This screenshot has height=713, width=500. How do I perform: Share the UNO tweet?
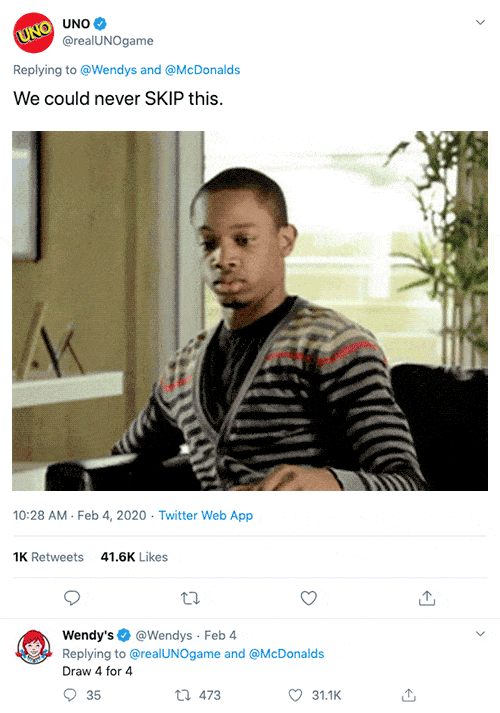tap(427, 598)
